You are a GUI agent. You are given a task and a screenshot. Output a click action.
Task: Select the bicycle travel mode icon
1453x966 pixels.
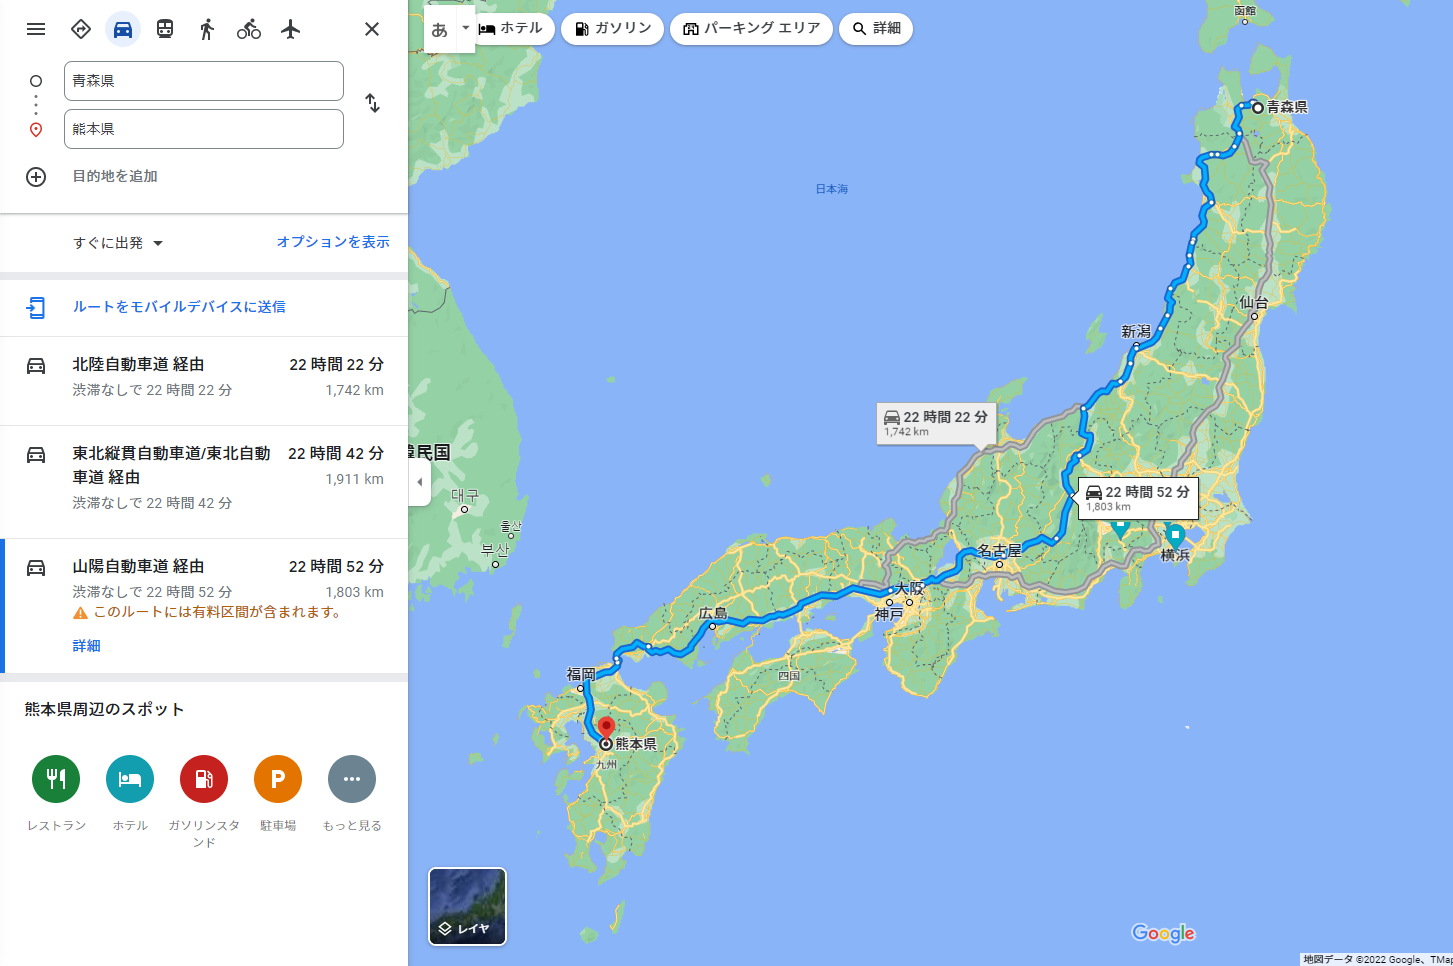pos(249,29)
